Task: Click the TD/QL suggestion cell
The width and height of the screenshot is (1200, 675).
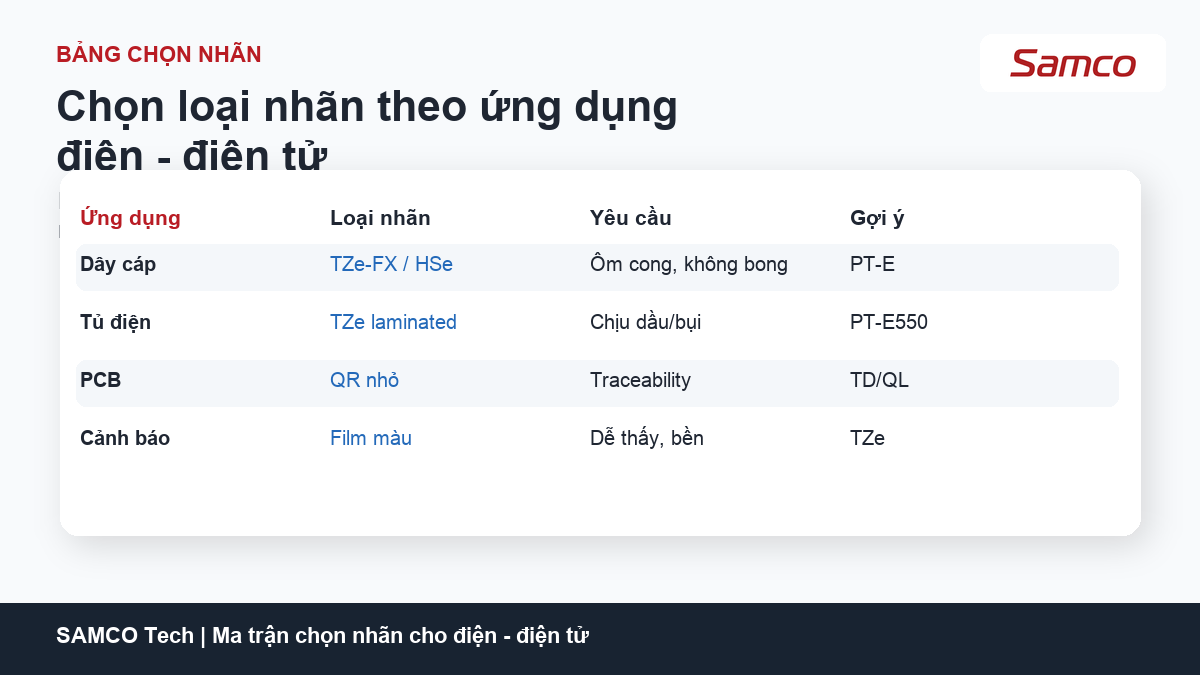Action: pos(879,381)
